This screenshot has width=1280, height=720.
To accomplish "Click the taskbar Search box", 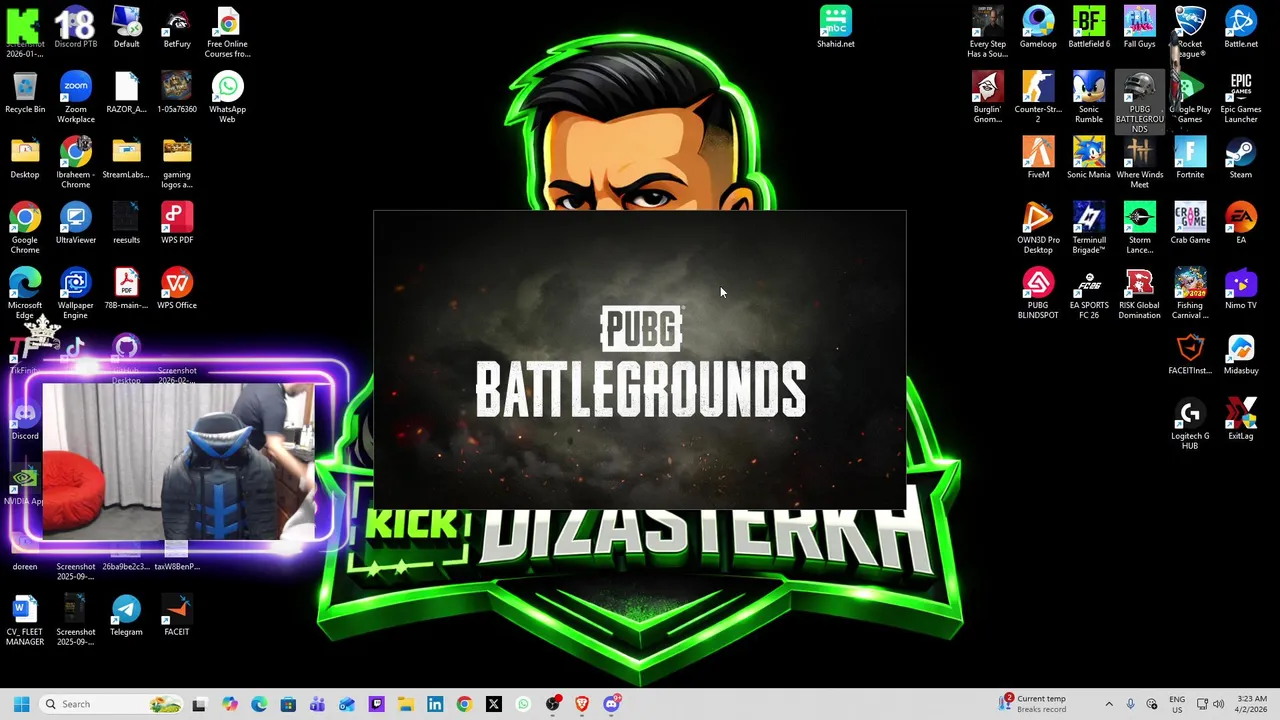I will 110,704.
